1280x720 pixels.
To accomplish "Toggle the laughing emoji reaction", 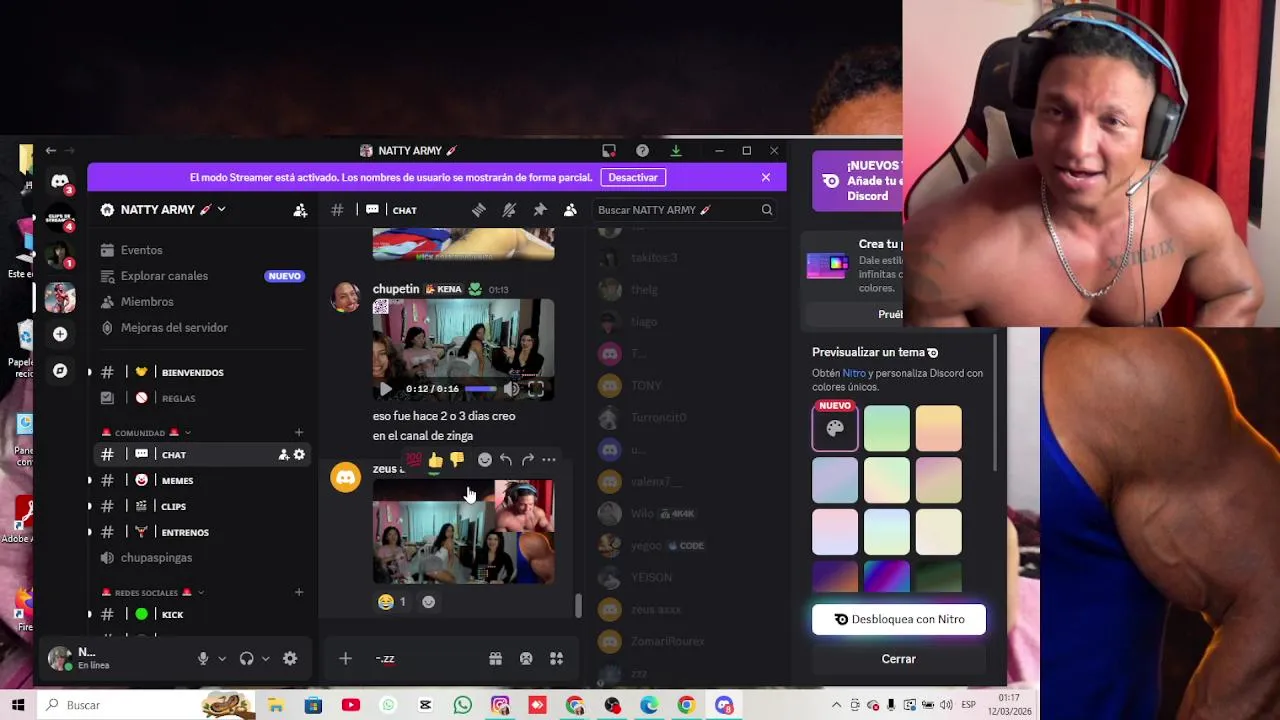I will 392,602.
